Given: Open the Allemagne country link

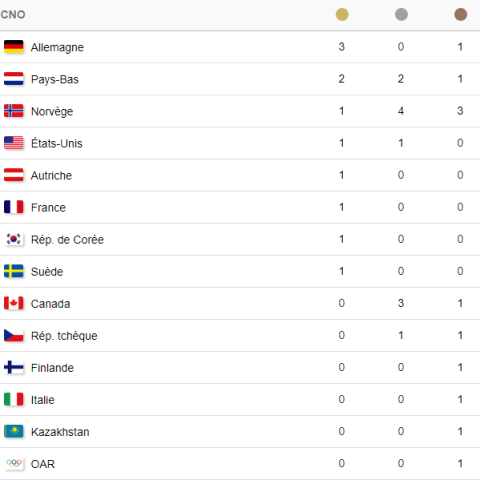Looking at the screenshot, I should coord(57,47).
